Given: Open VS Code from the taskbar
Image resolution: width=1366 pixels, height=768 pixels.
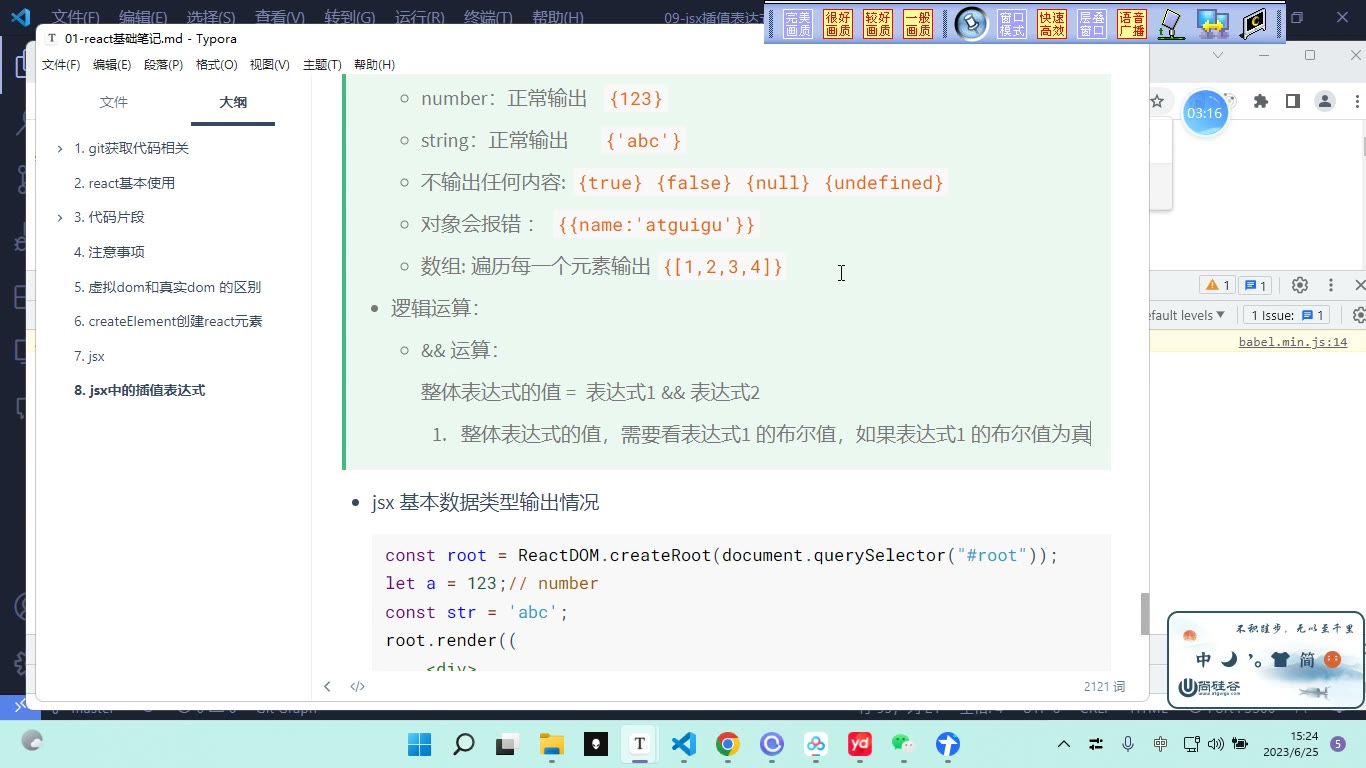Looking at the screenshot, I should pyautogui.click(x=684, y=744).
